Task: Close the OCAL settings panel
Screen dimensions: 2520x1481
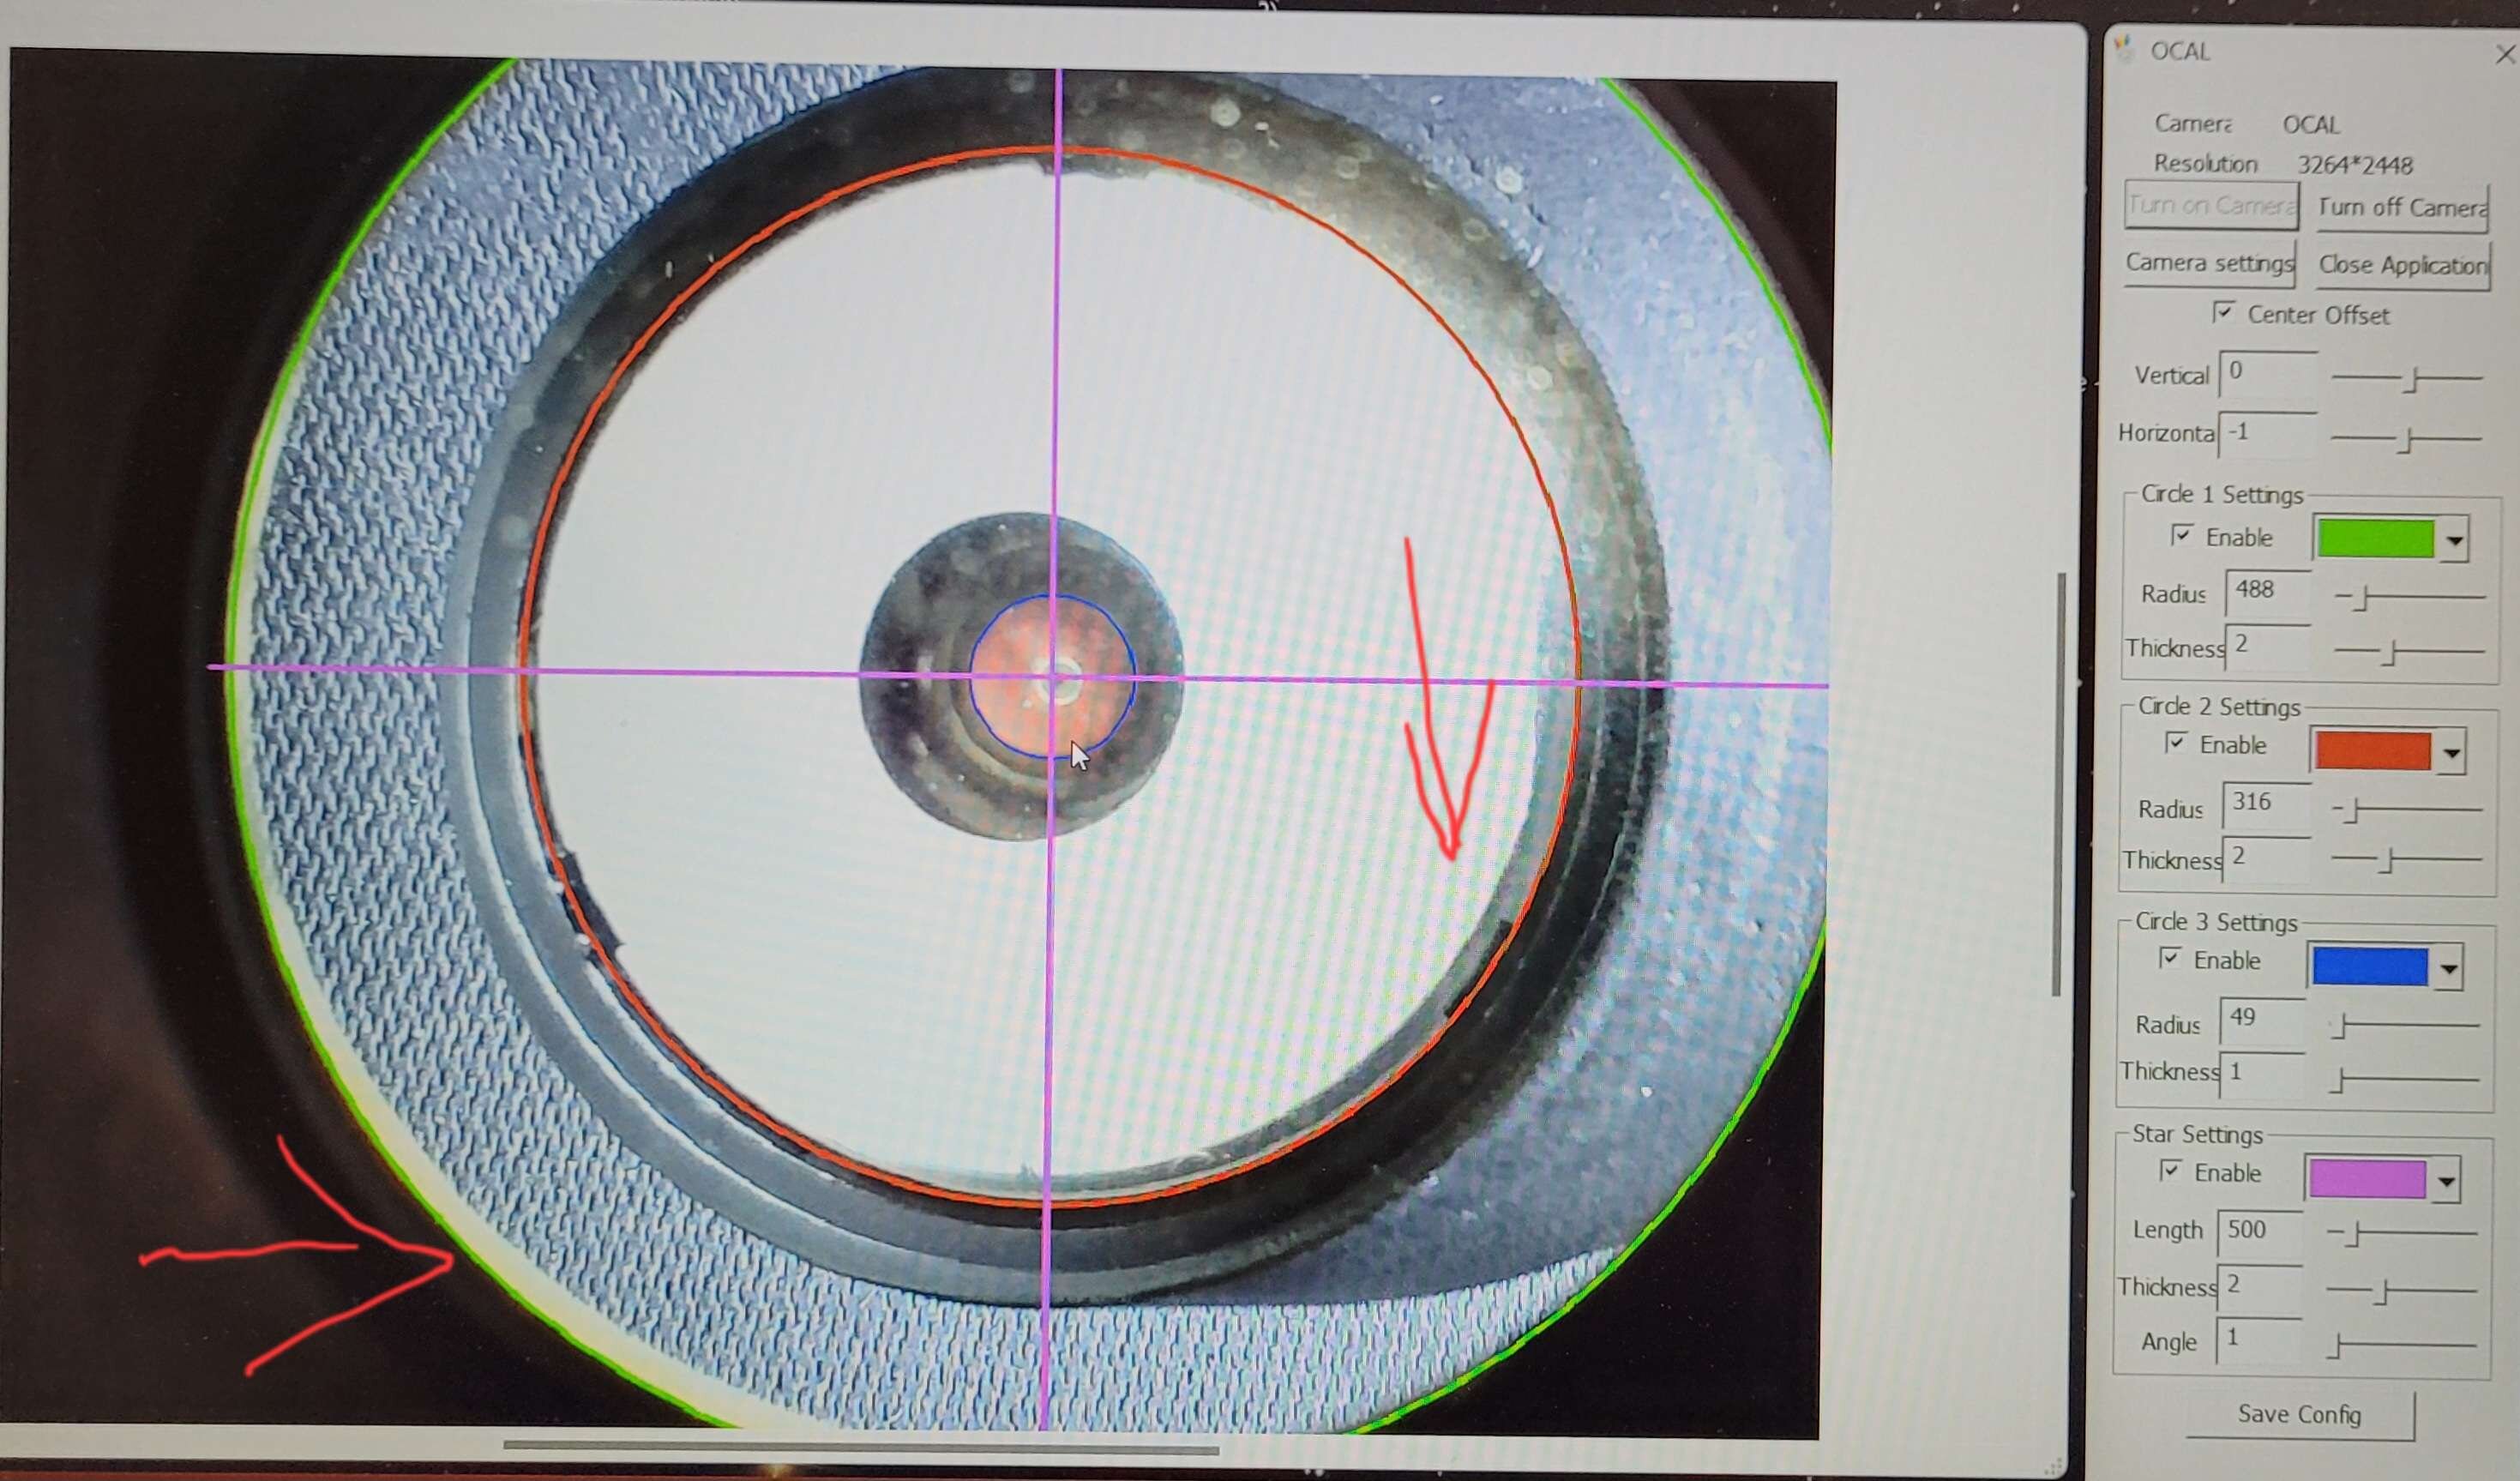Action: [2505, 55]
